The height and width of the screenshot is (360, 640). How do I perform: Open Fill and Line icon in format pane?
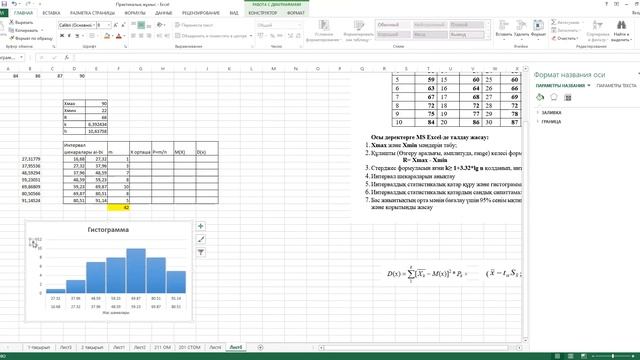540,97
